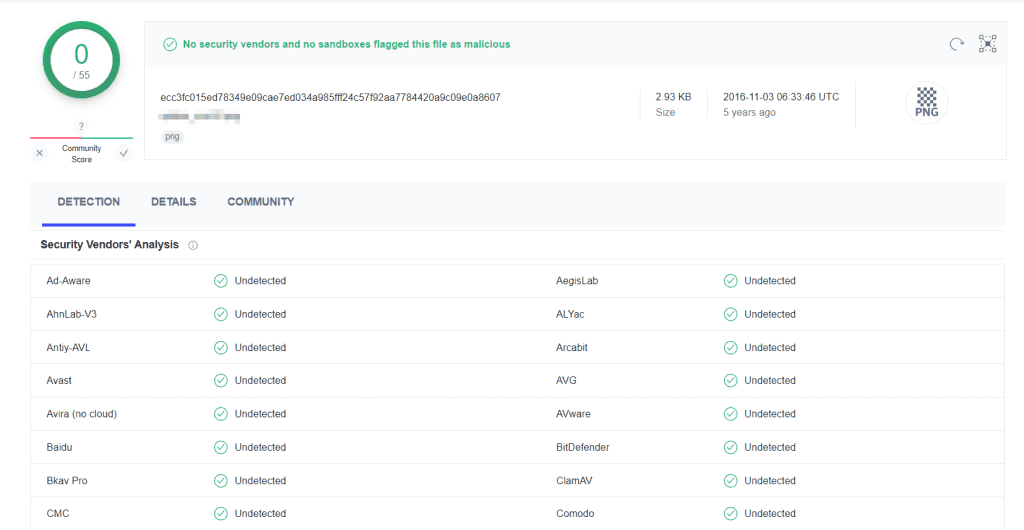Click the Security Vendors' Analysis info icon
This screenshot has width=1024, height=530.
point(193,245)
